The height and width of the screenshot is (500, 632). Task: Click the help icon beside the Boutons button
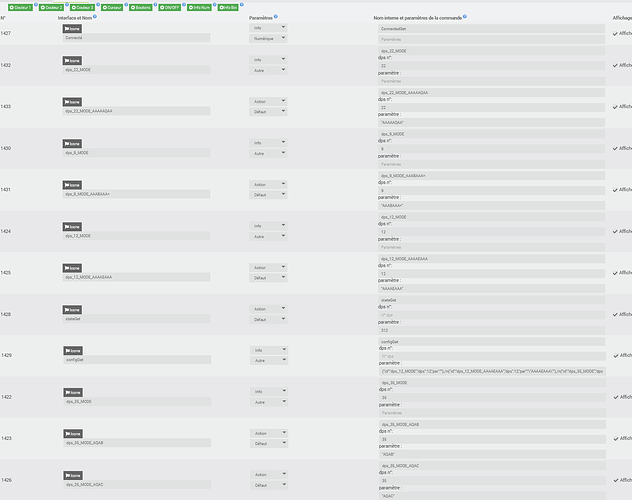[x=155, y=4]
